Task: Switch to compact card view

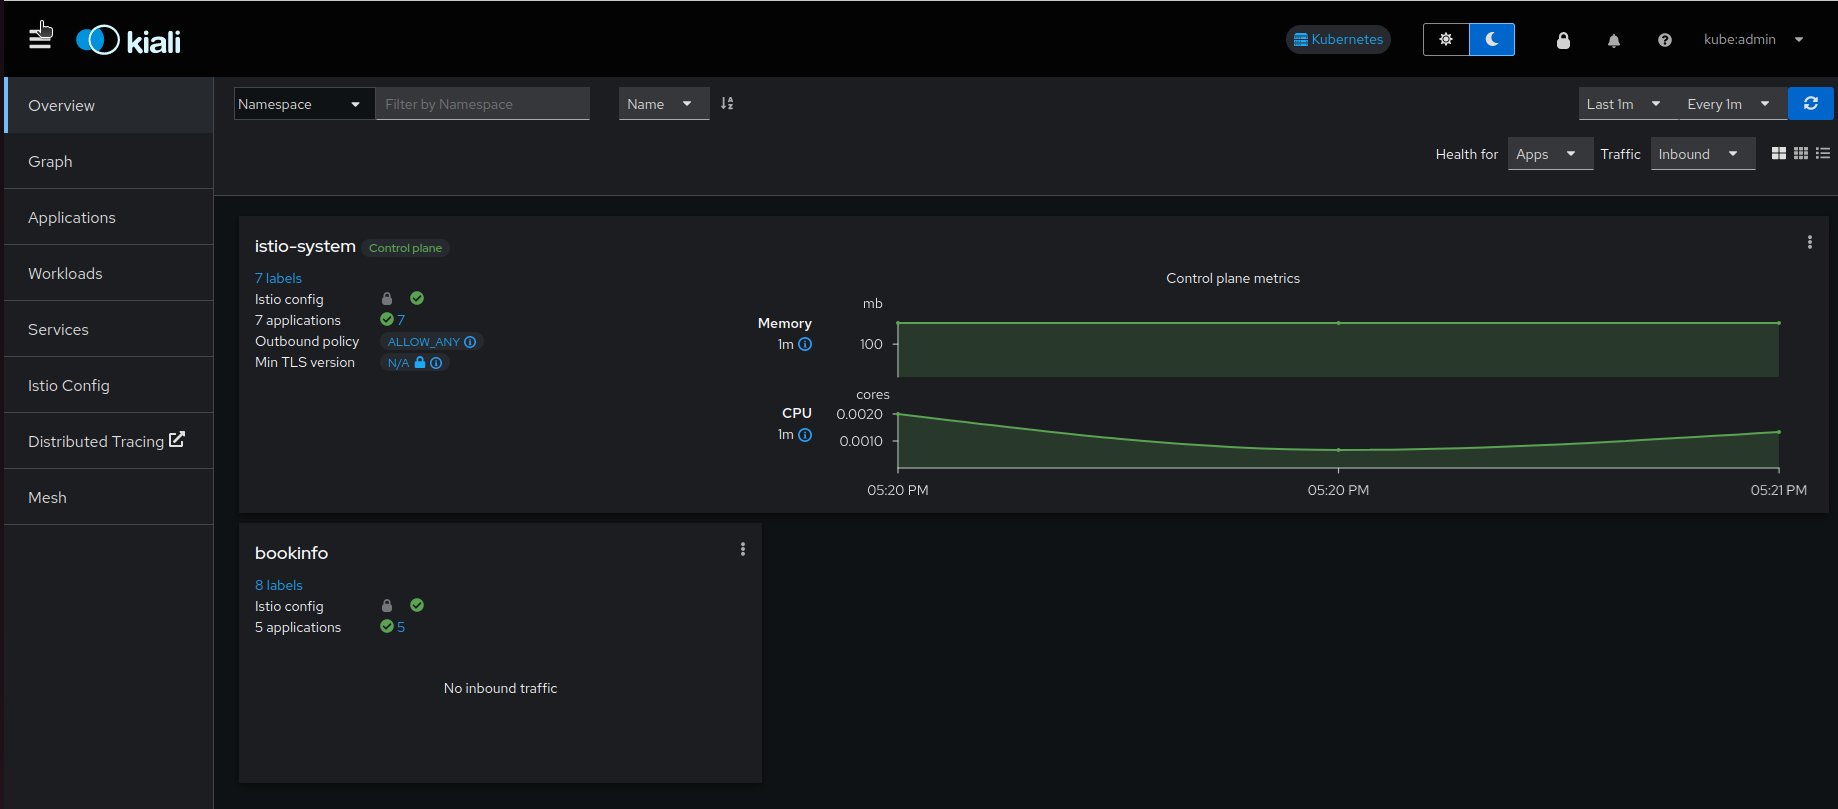Action: point(1801,153)
